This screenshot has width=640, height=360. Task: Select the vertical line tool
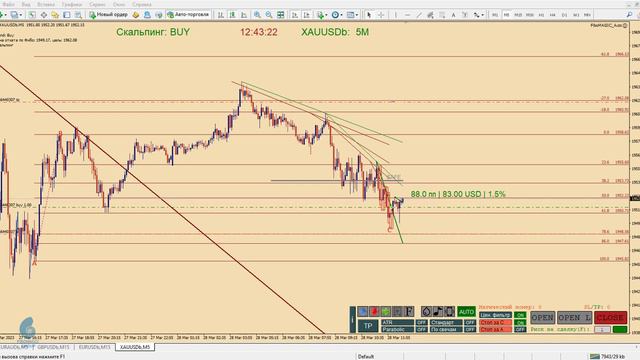[396, 15]
